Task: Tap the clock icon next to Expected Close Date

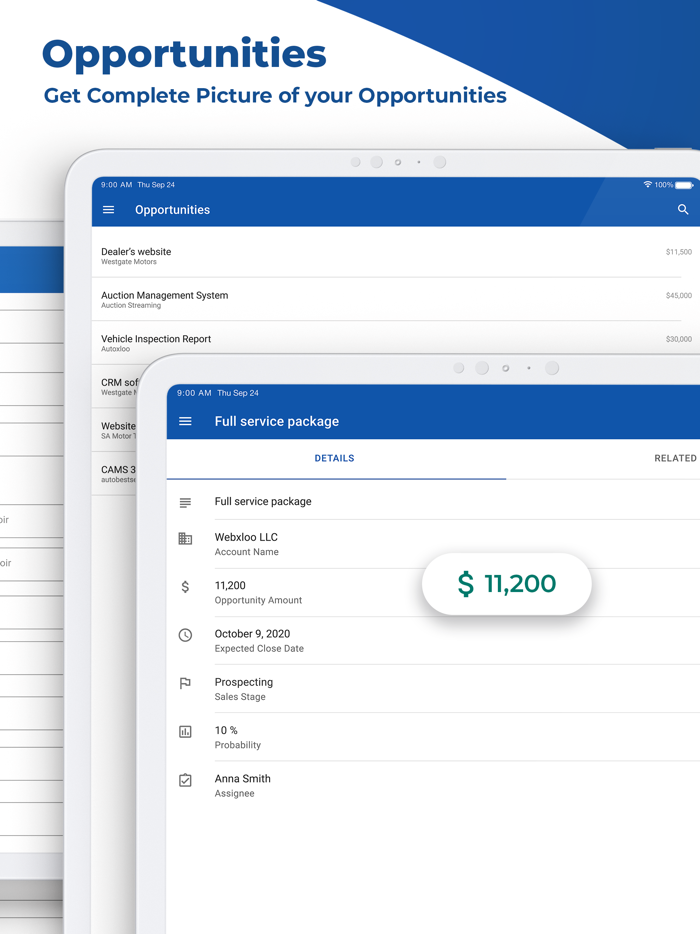Action: pos(185,635)
